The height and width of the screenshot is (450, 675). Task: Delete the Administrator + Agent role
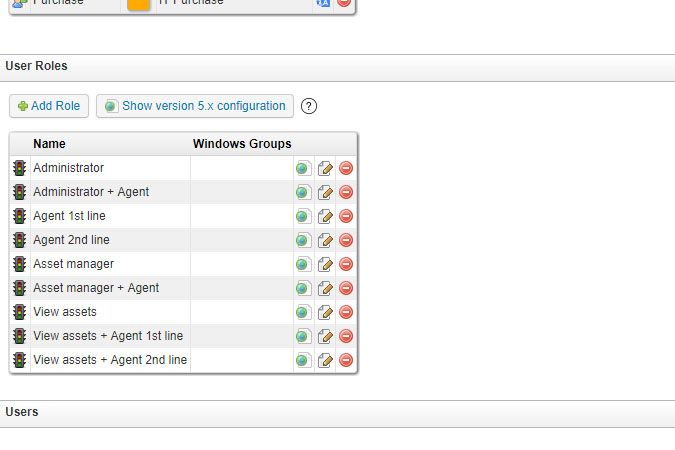pos(346,192)
